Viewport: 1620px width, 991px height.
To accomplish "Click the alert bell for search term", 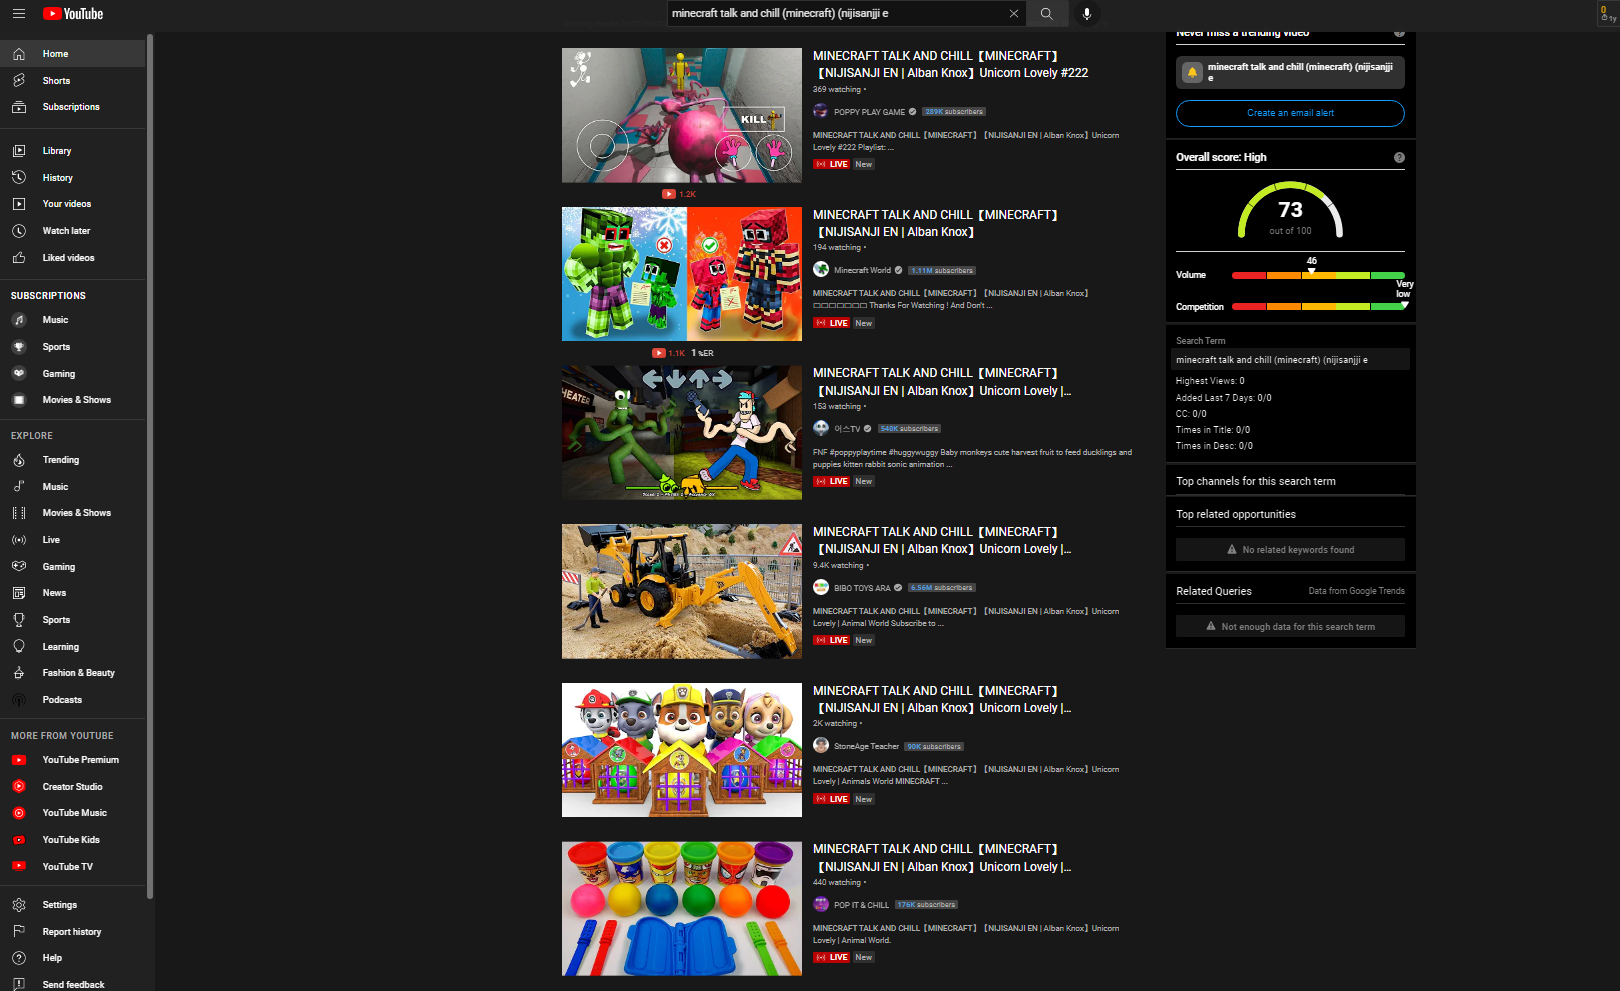I will tap(1192, 72).
